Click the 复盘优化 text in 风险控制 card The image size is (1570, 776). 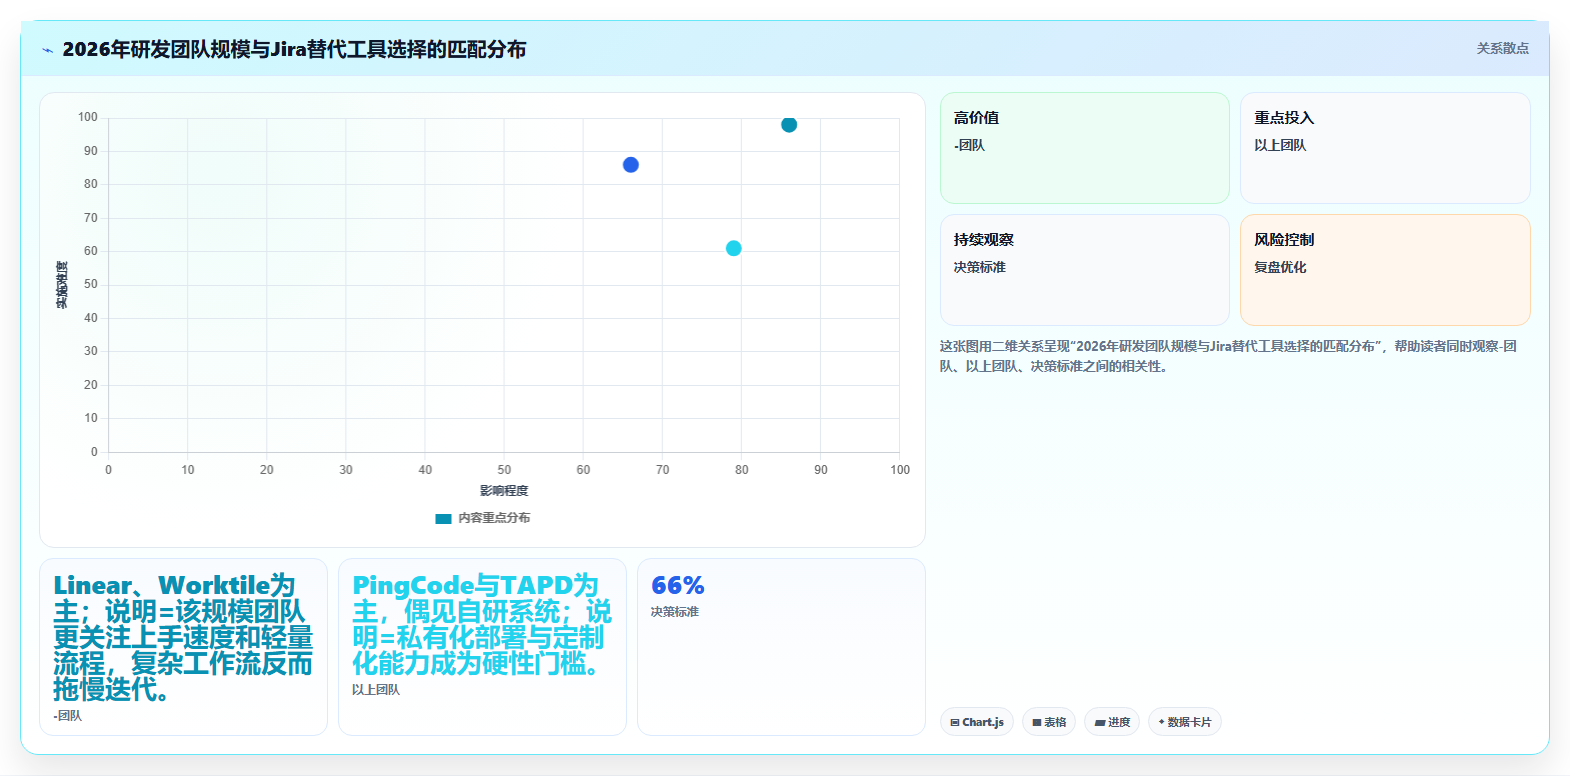1280,267
